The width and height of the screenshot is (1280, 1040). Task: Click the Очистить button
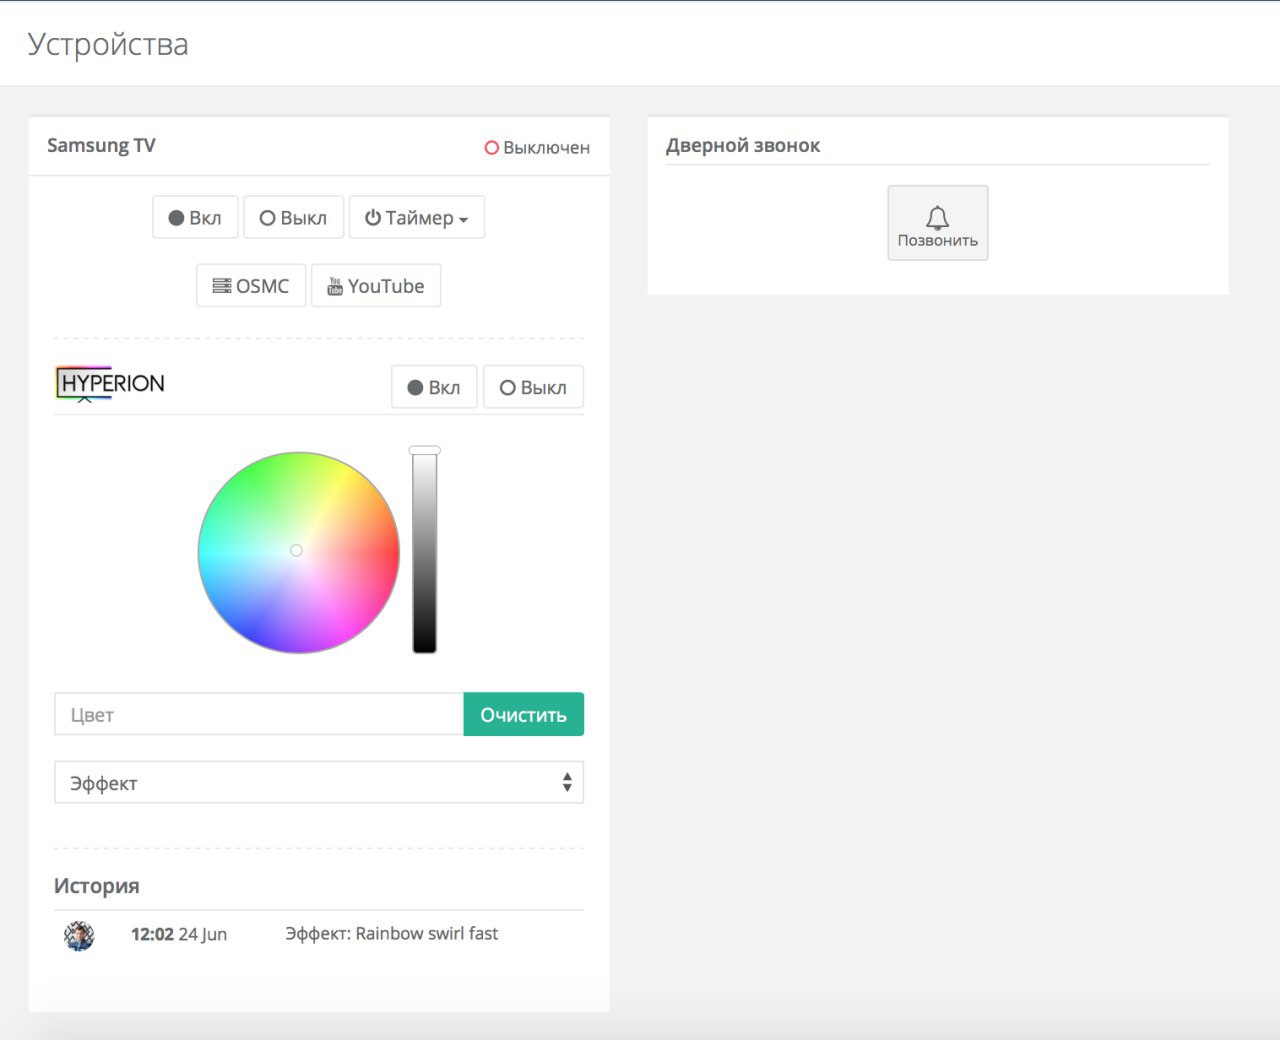(x=524, y=714)
